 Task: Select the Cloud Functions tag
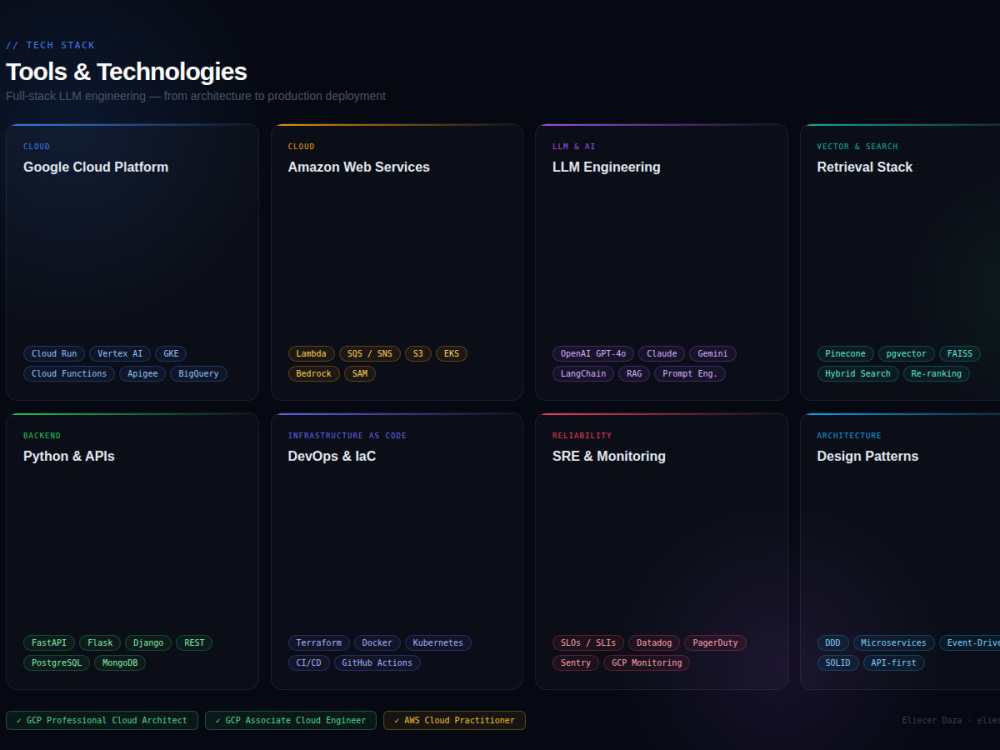point(69,374)
